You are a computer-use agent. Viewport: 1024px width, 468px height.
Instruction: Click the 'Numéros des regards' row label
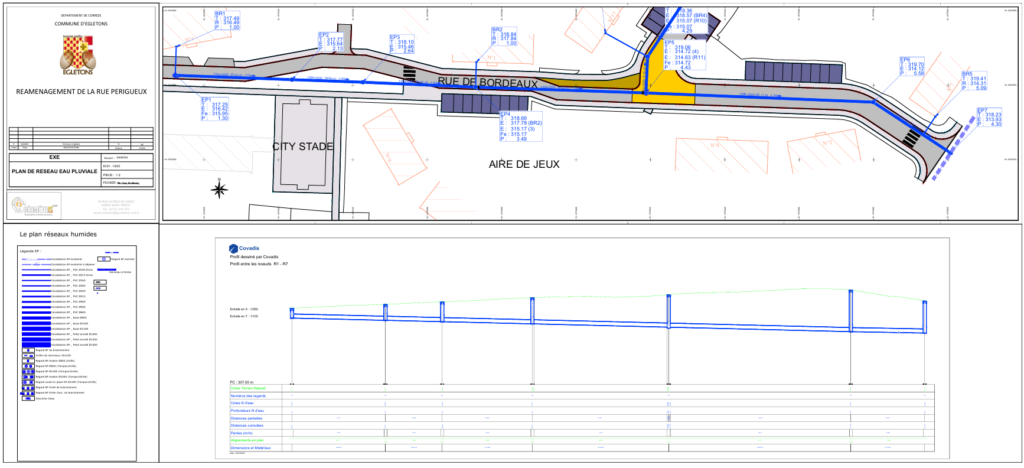pos(246,396)
